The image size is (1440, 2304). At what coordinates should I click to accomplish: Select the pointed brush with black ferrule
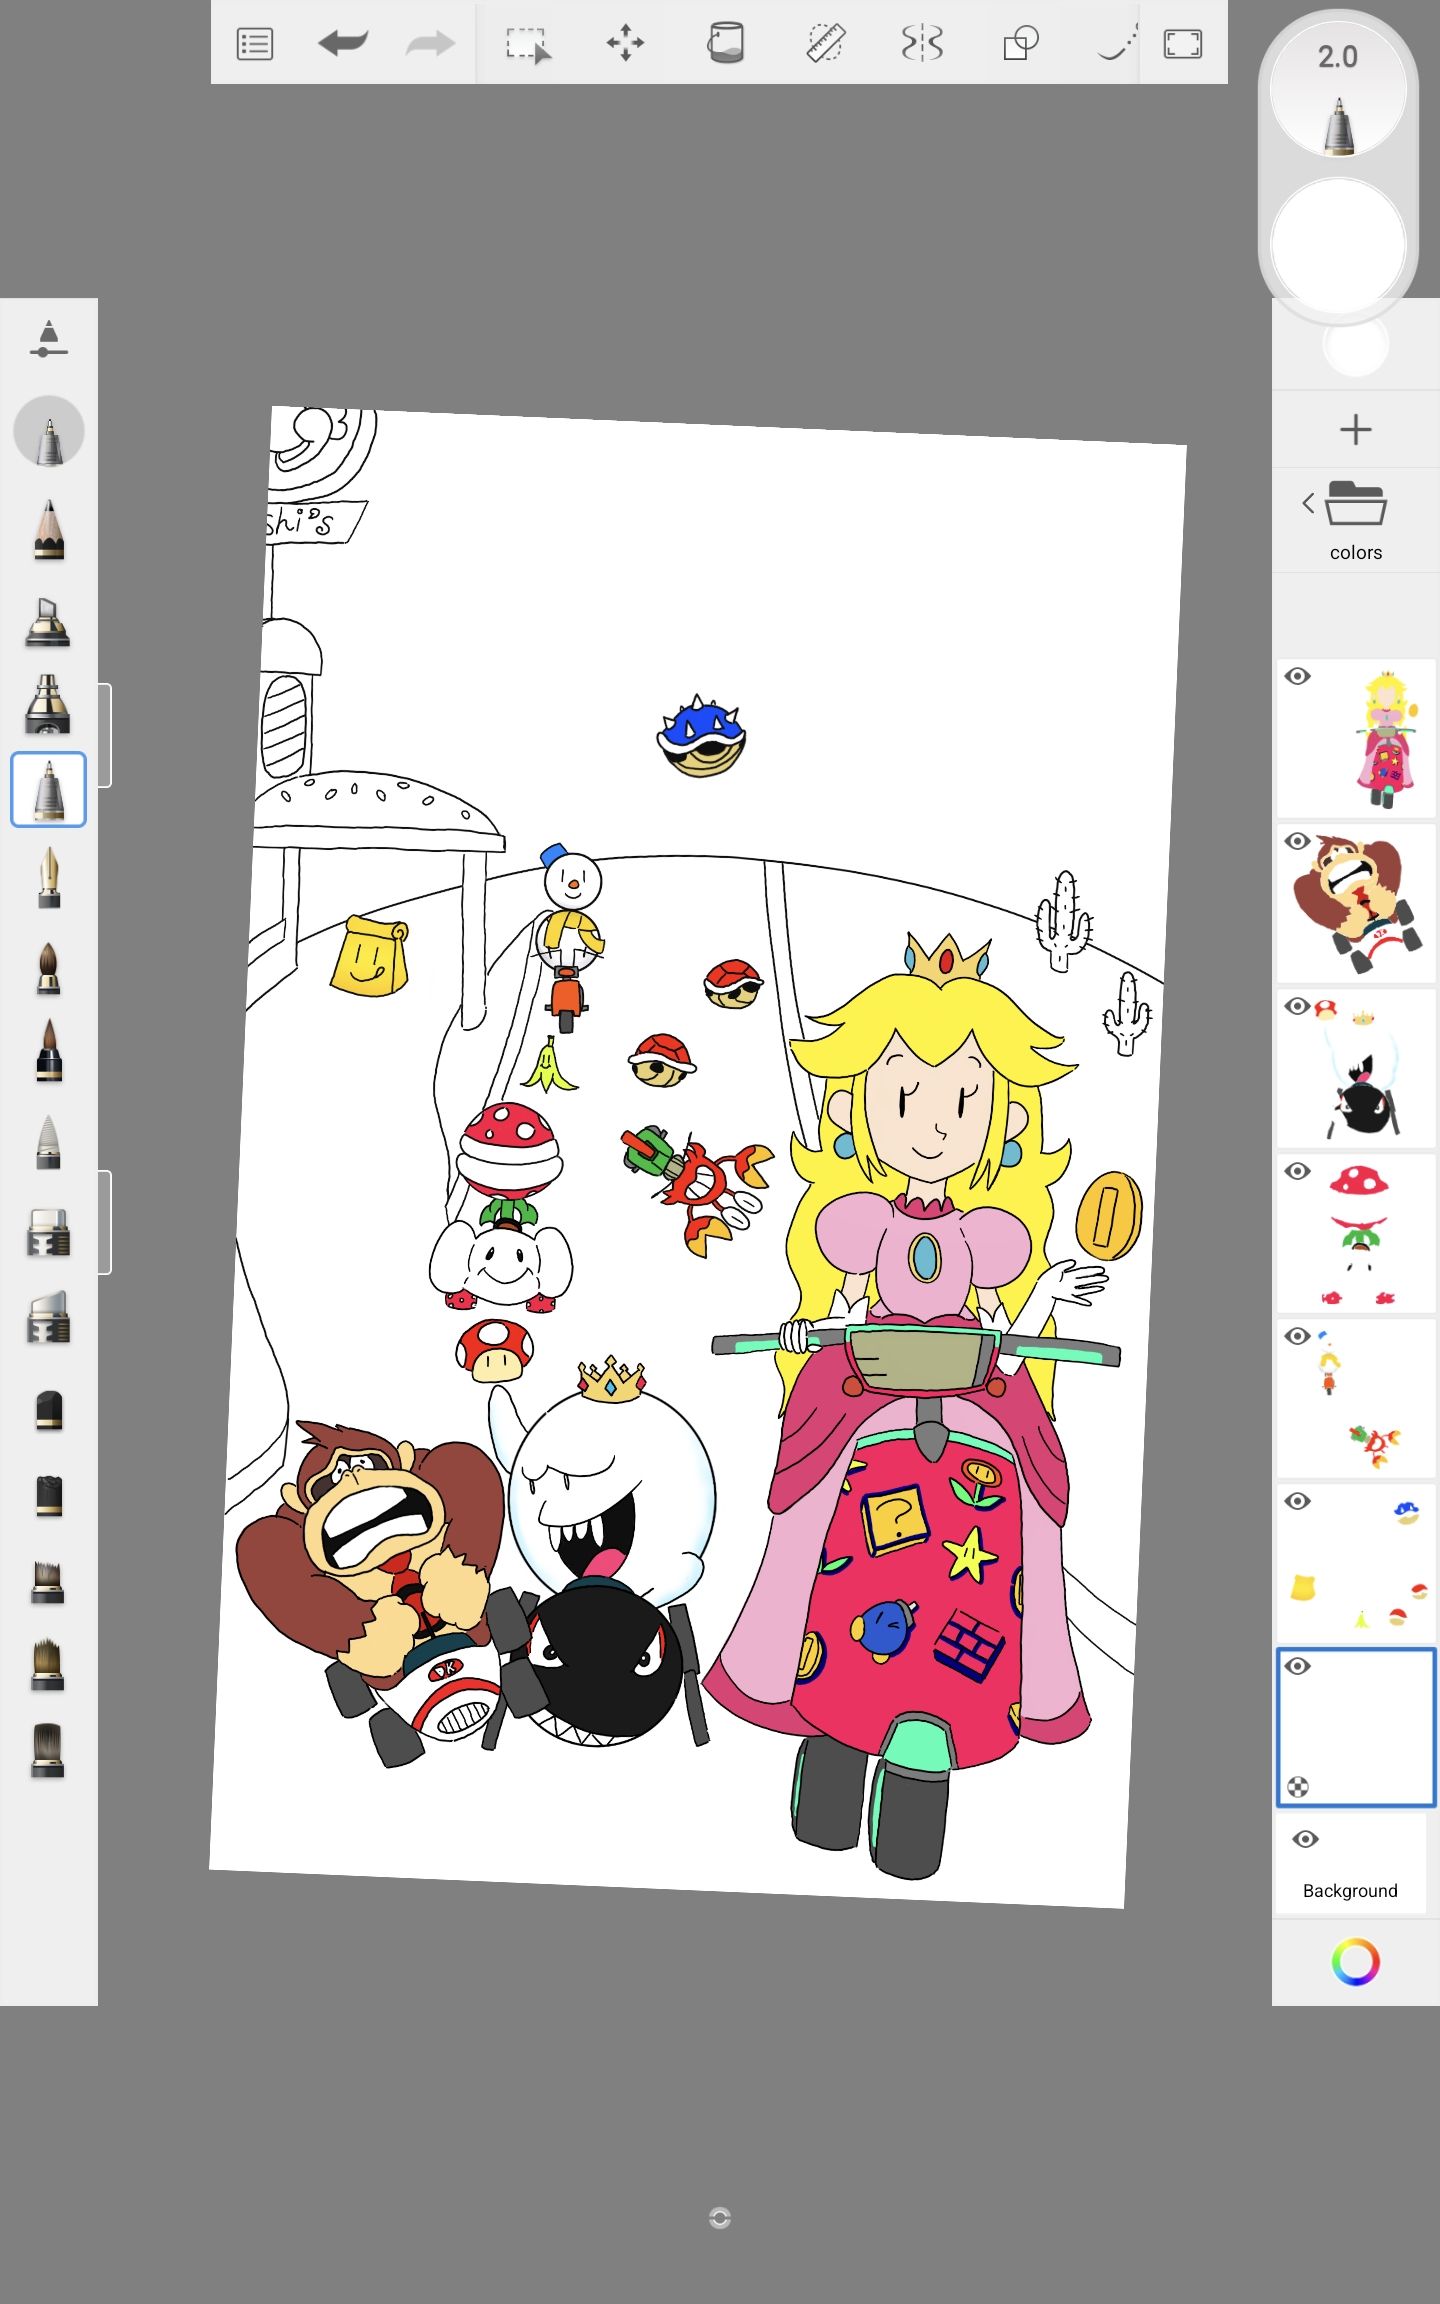[x=49, y=1051]
